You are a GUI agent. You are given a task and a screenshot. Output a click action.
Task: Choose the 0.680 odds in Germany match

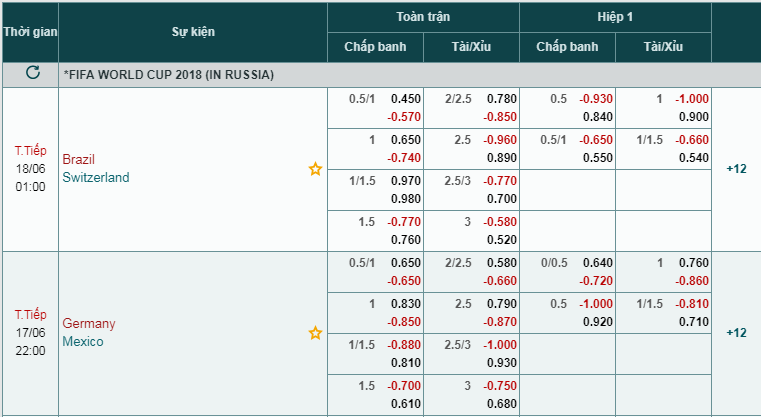coord(501,404)
